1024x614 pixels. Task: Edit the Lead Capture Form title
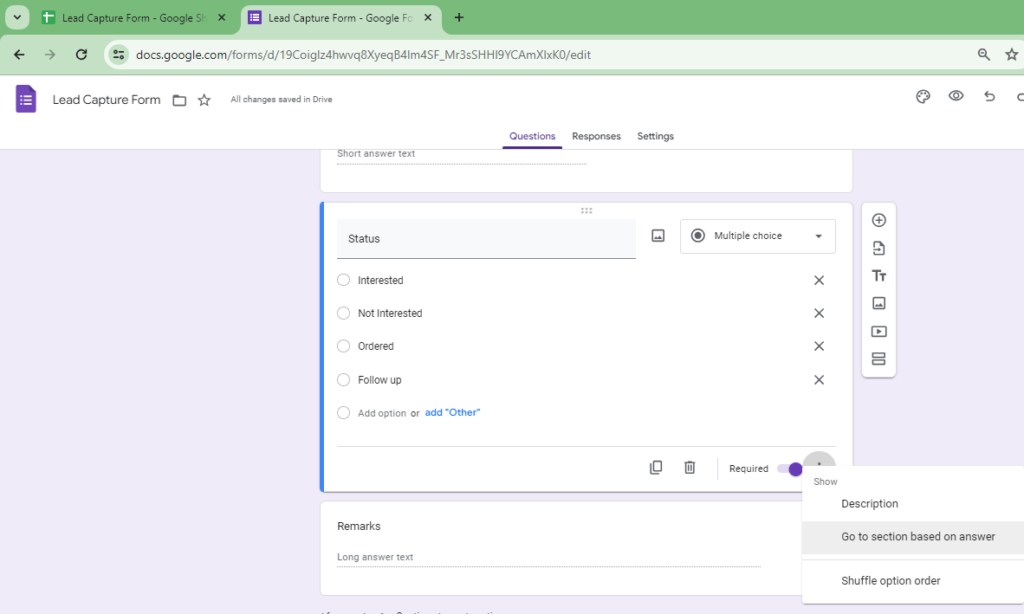coord(106,100)
